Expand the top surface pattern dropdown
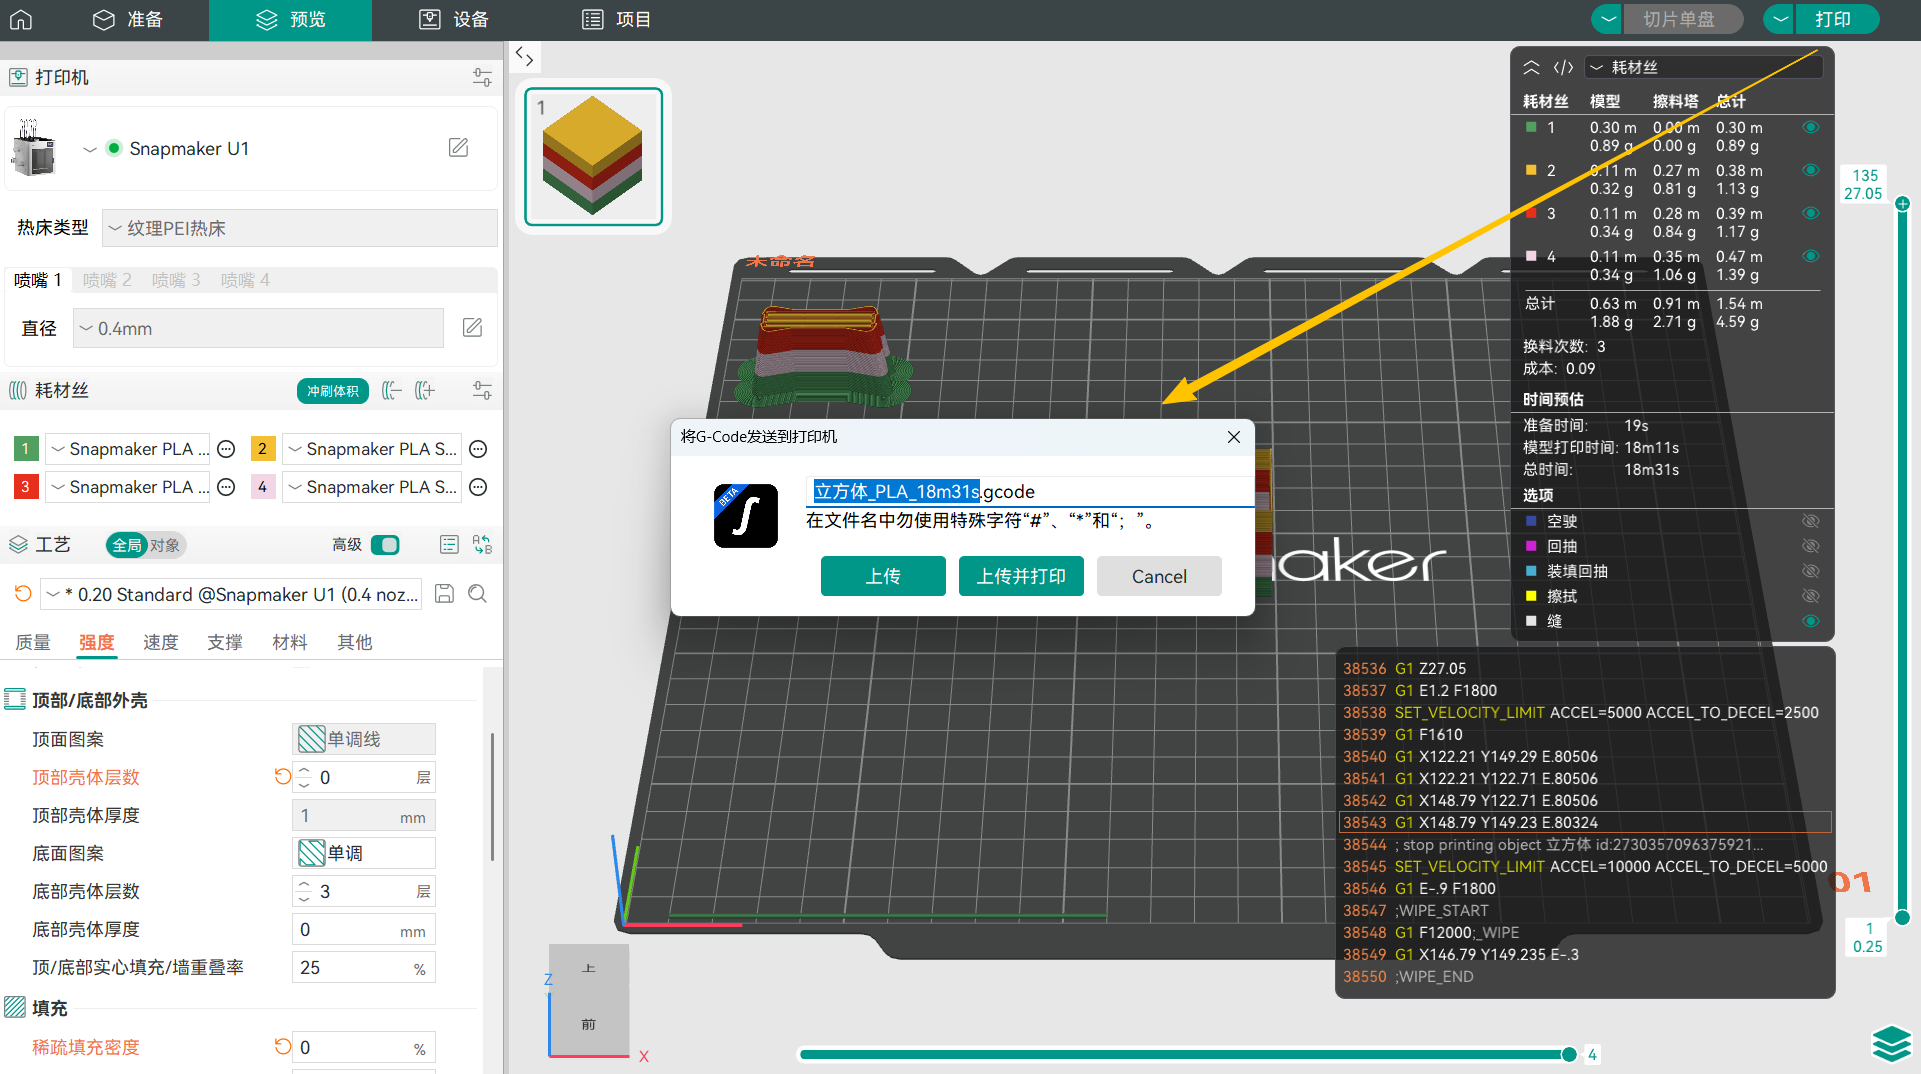This screenshot has height=1074, width=1921. 364,739
